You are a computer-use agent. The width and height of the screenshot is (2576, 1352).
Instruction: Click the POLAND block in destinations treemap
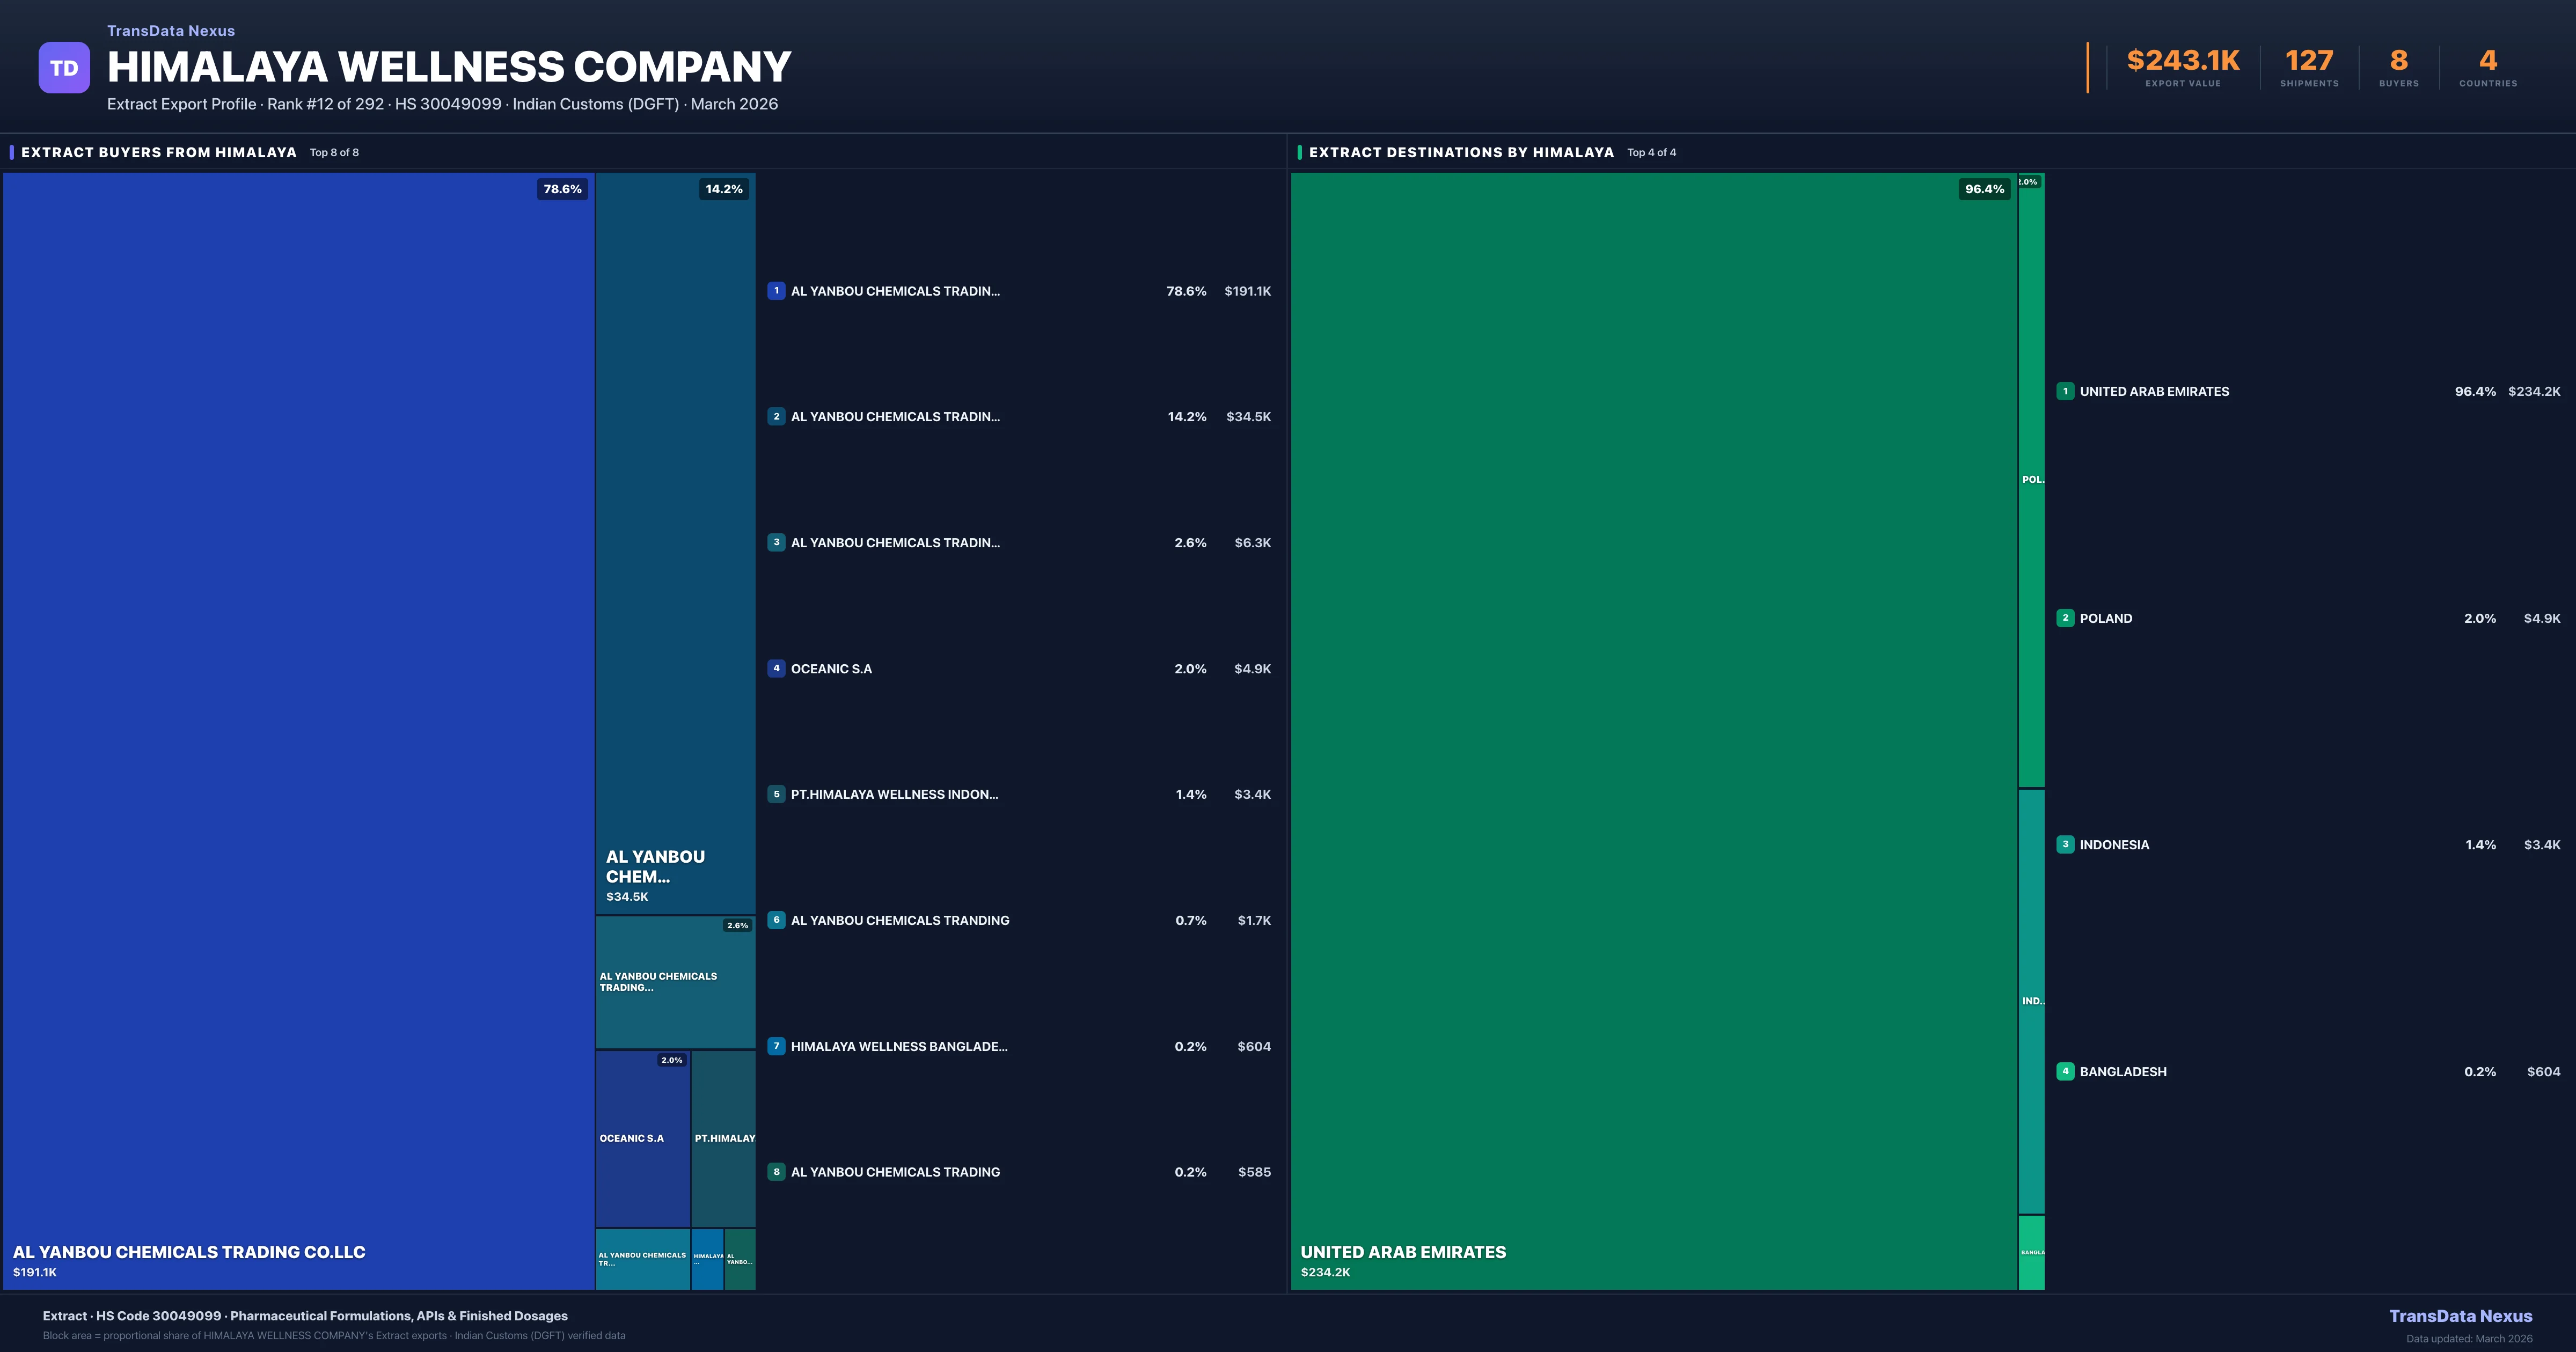[2031, 480]
